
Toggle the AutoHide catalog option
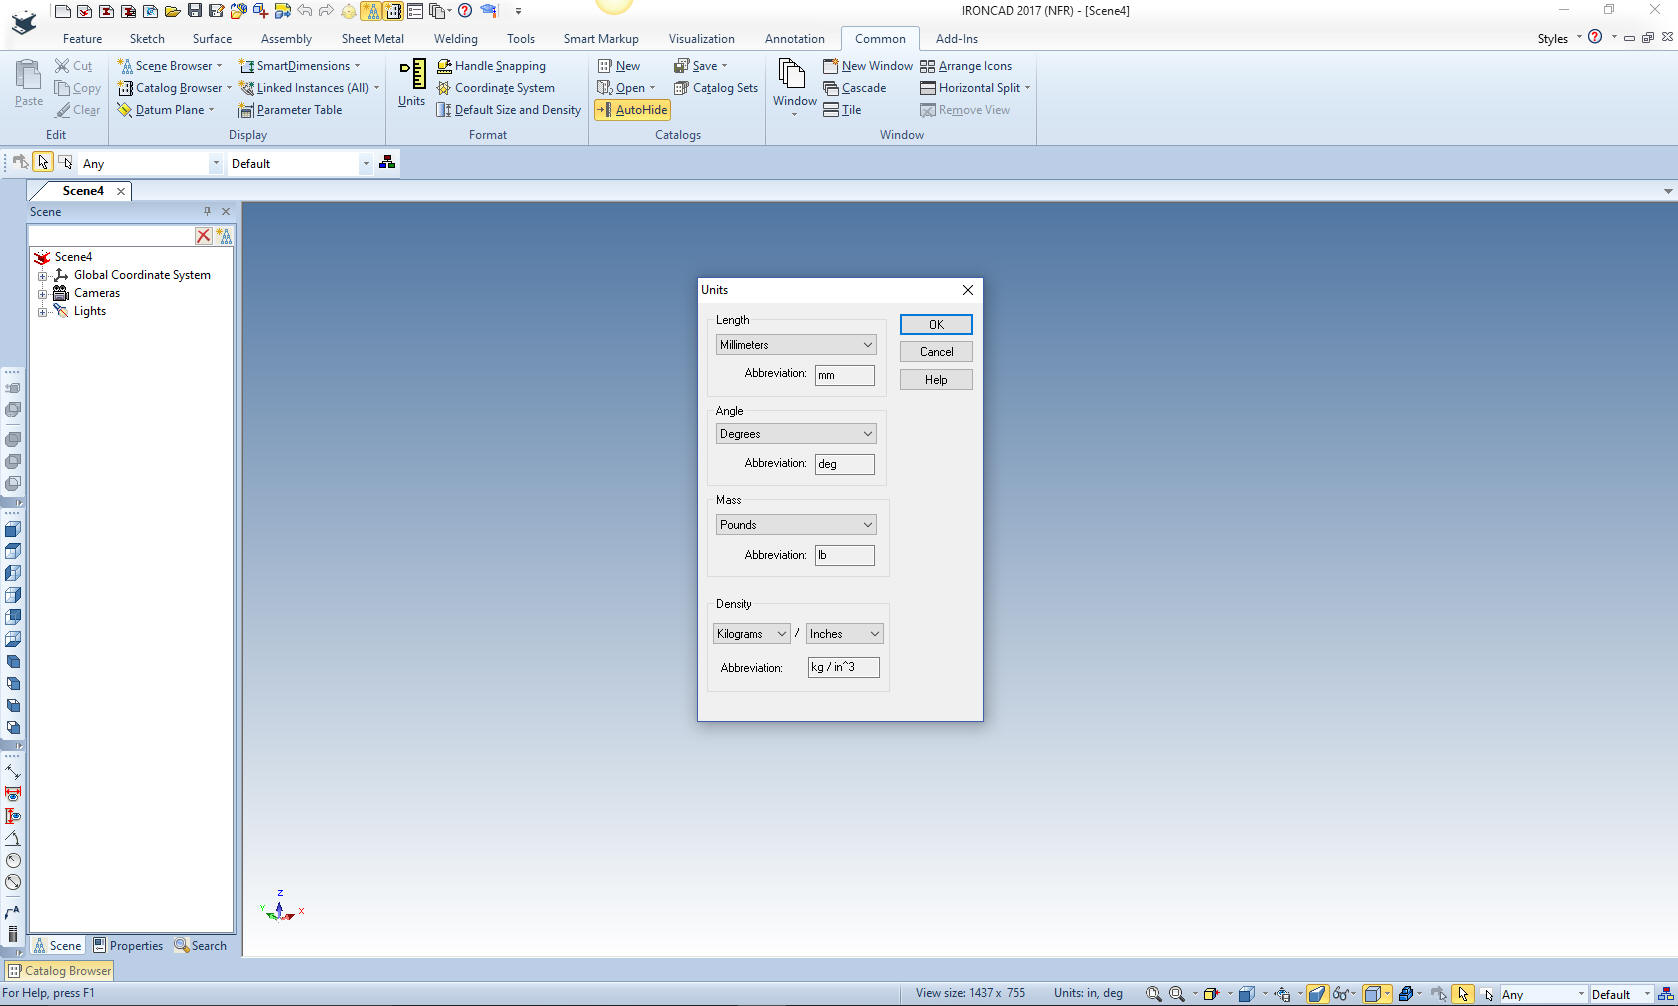[x=632, y=110]
